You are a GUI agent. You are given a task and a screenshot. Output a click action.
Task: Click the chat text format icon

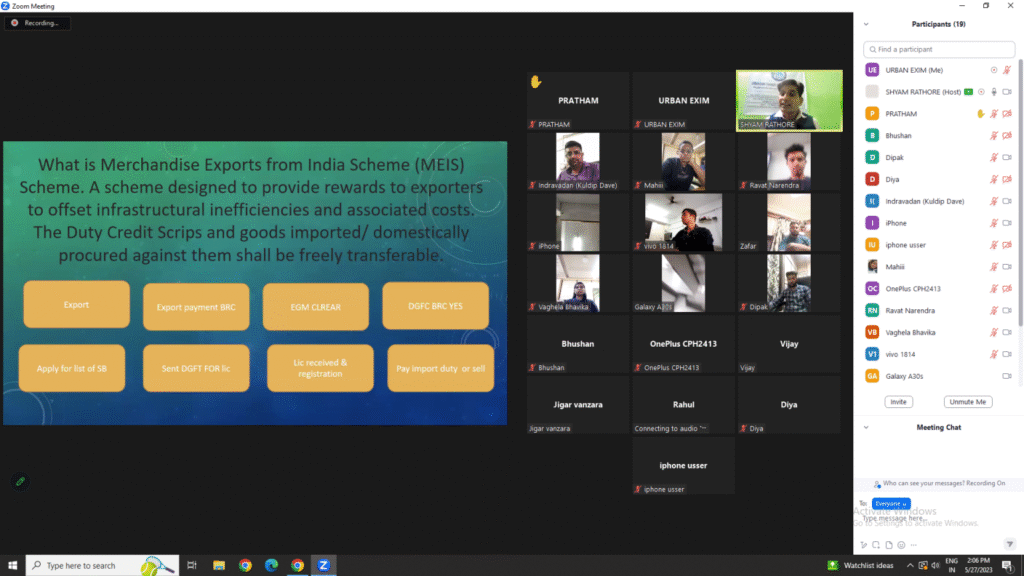tap(863, 545)
